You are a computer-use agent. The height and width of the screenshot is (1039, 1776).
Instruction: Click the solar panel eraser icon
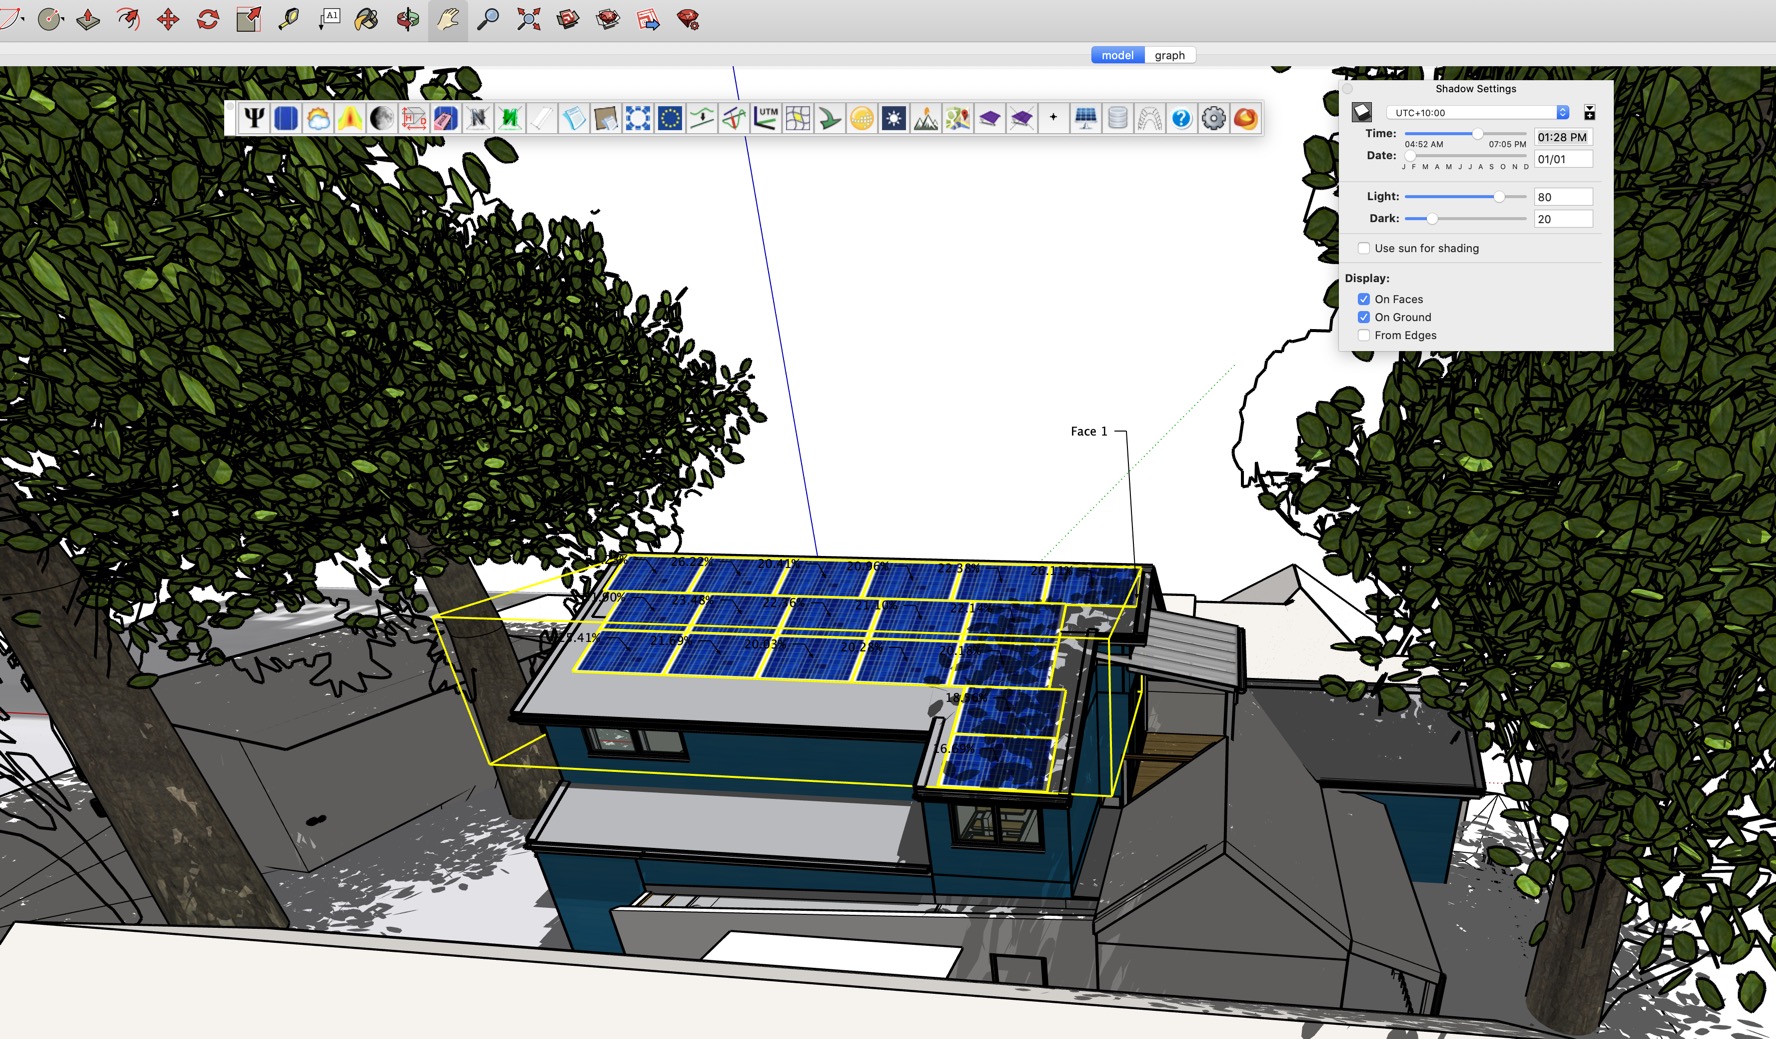[446, 118]
